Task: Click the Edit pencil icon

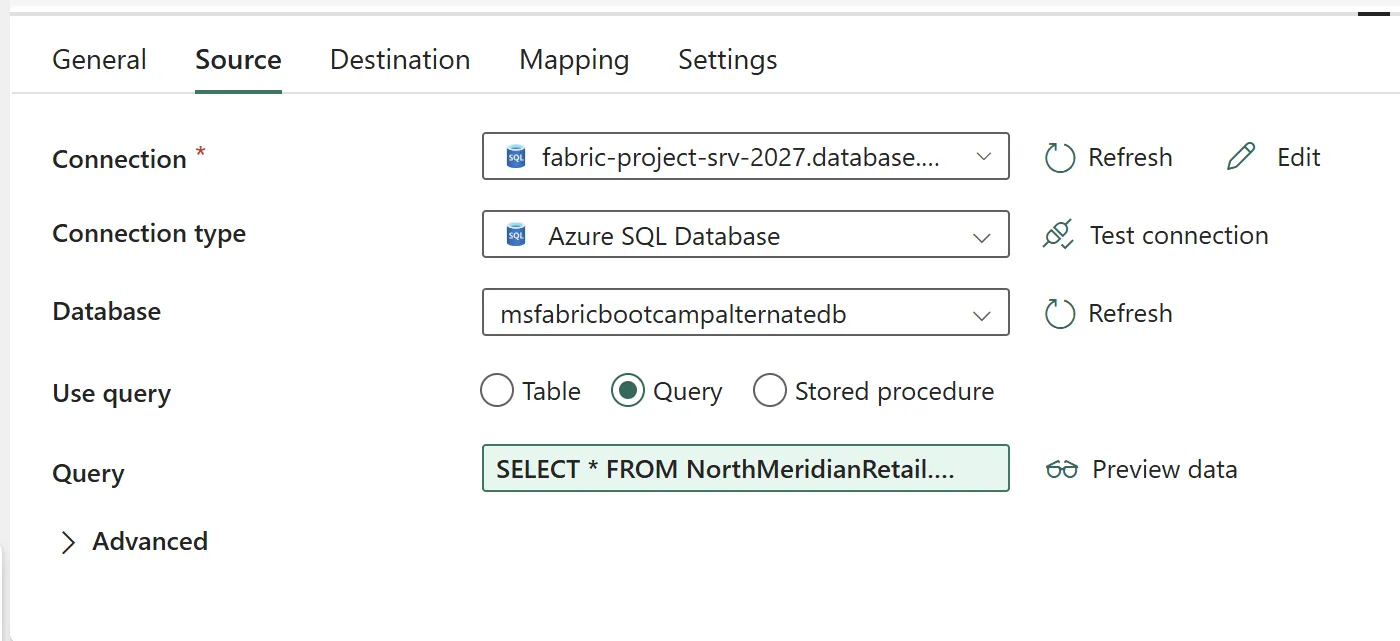Action: (x=1241, y=157)
